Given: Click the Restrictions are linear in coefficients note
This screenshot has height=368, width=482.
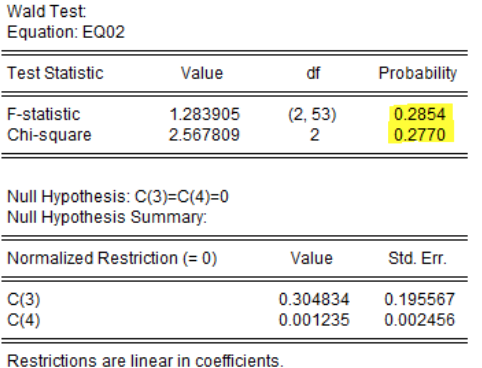Looking at the screenshot, I should click(x=145, y=361).
